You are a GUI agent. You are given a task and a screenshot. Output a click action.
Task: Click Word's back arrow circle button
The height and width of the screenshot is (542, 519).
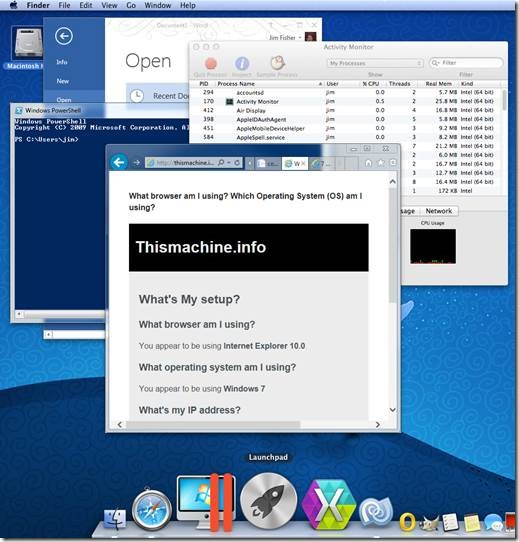[x=64, y=36]
